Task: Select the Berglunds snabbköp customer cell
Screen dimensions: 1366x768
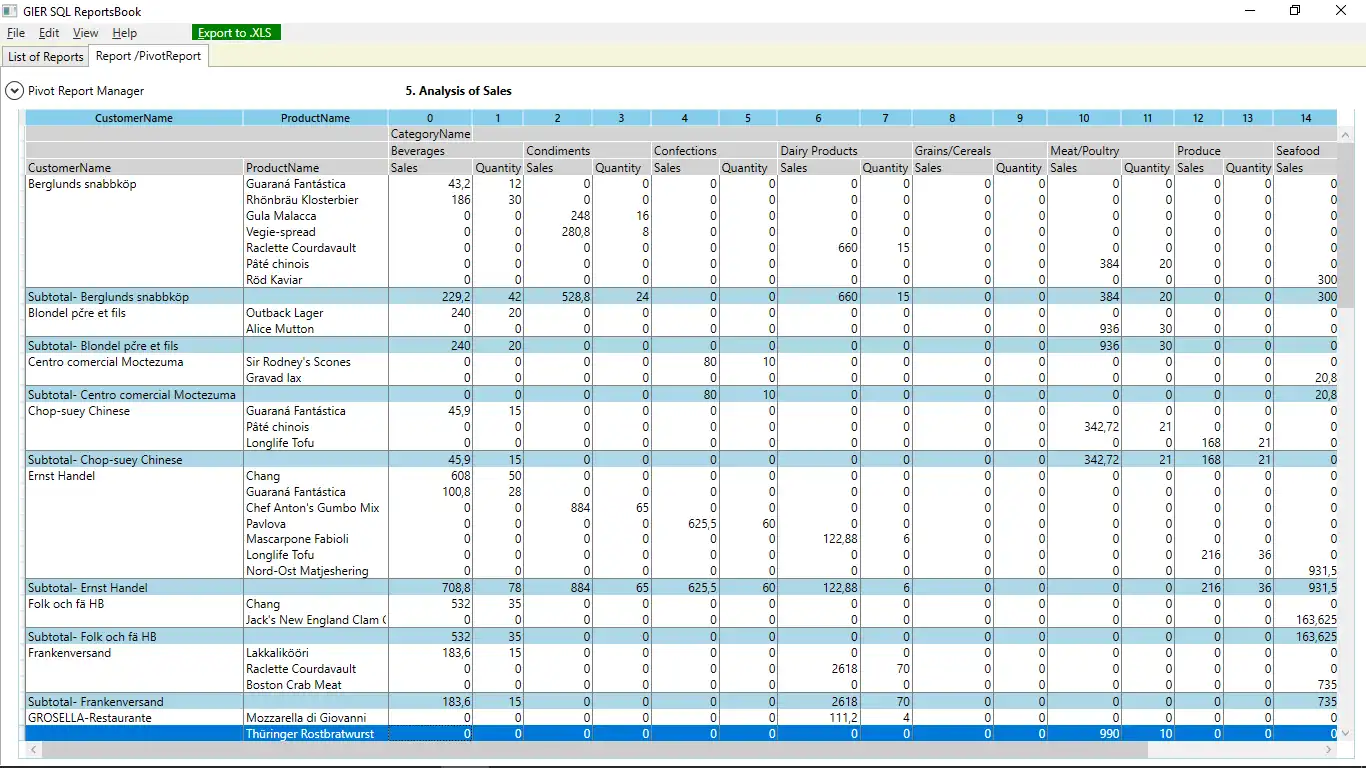Action: pos(82,184)
